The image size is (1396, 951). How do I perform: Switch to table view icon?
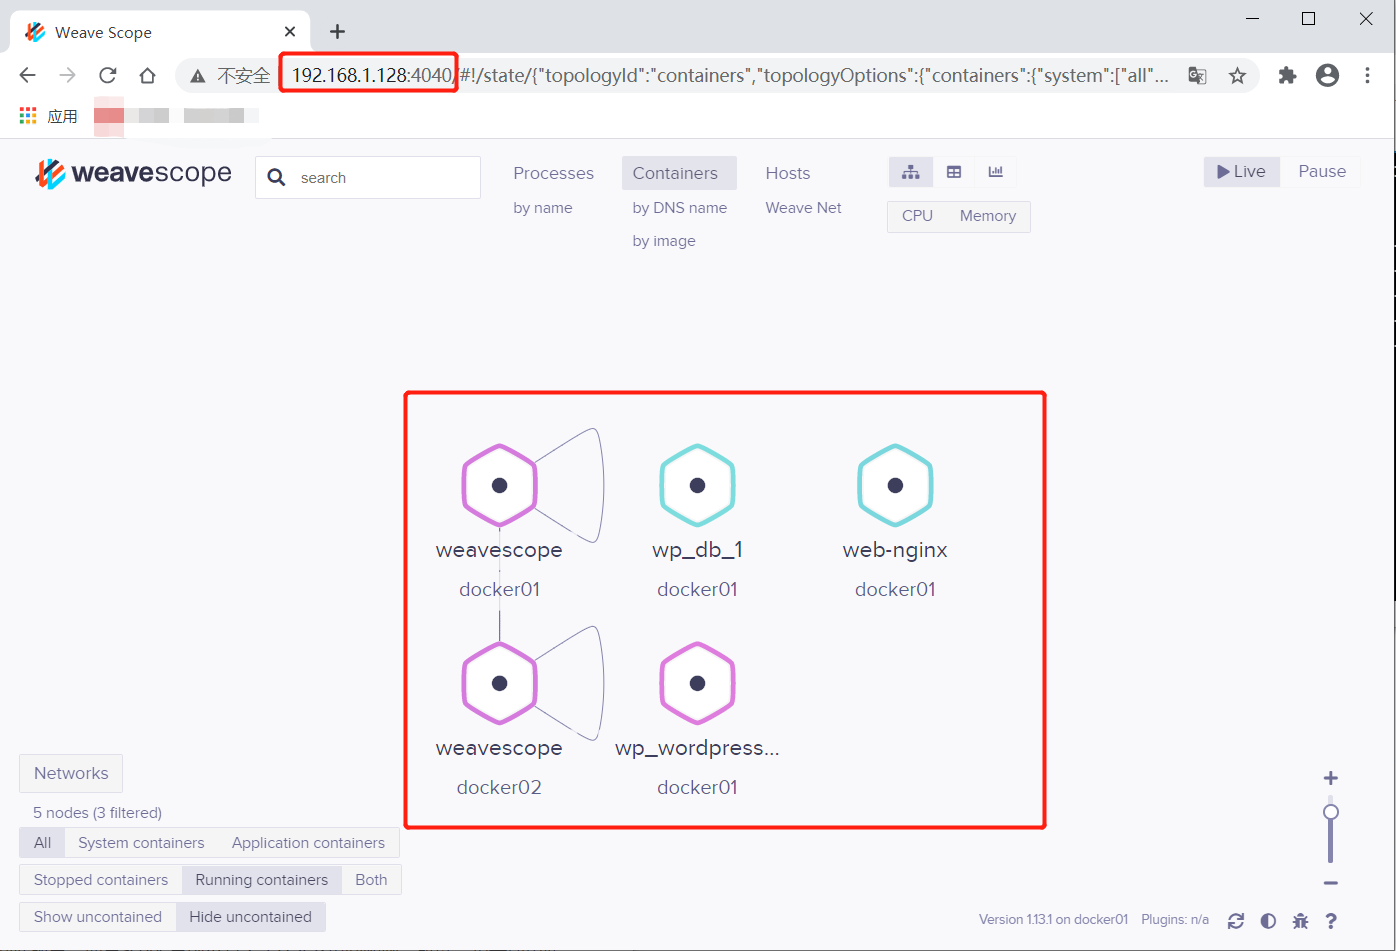point(954,172)
